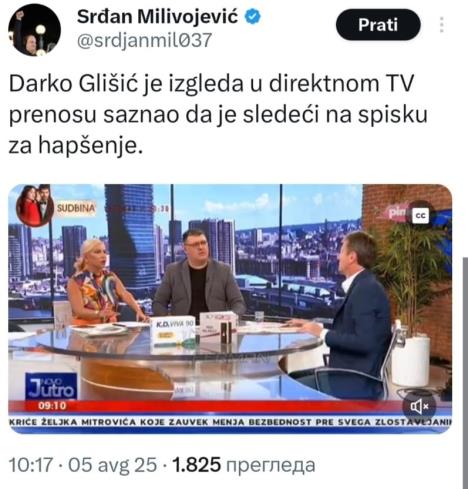Open the three-dot more options menu
Viewport: 468px width, 489px height.
pyautogui.click(x=441, y=25)
